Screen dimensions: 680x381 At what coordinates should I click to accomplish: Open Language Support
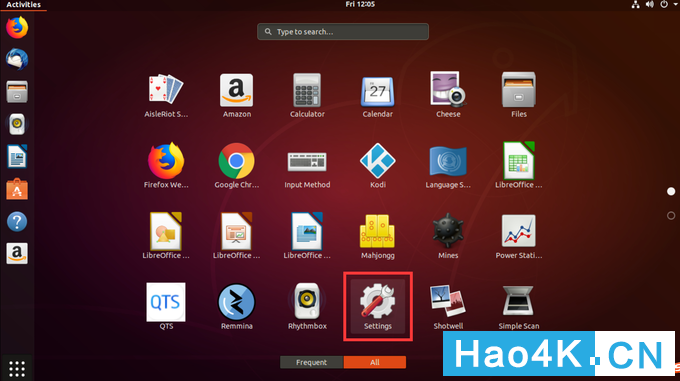[448, 166]
